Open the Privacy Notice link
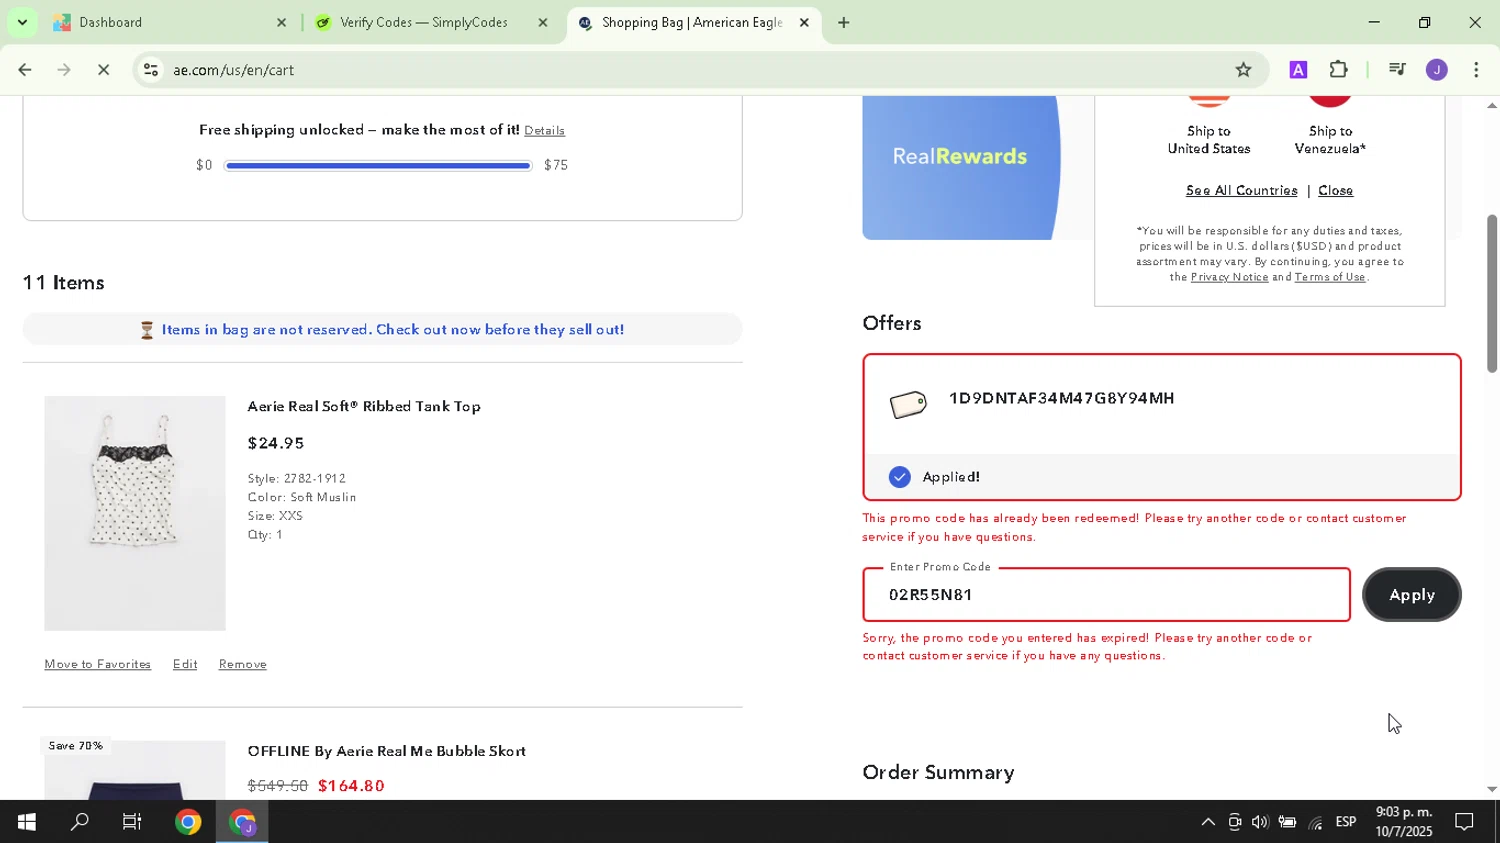 coord(1229,277)
